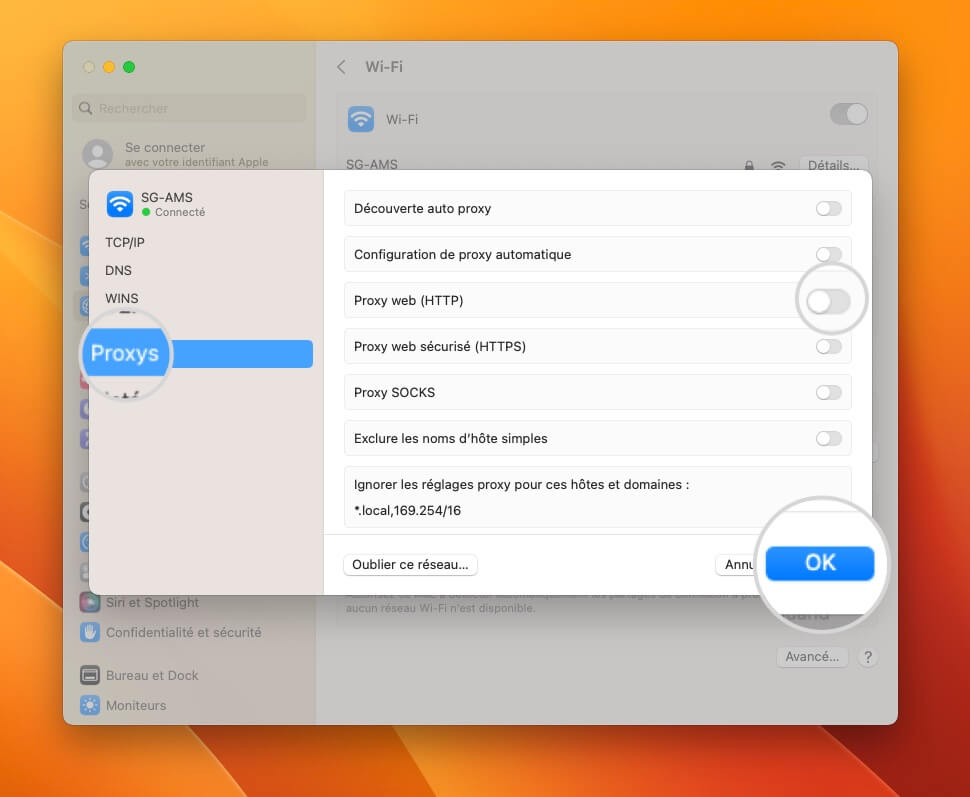
Task: Toggle the main Wi-Fi switch behind dialog
Action: click(x=849, y=114)
